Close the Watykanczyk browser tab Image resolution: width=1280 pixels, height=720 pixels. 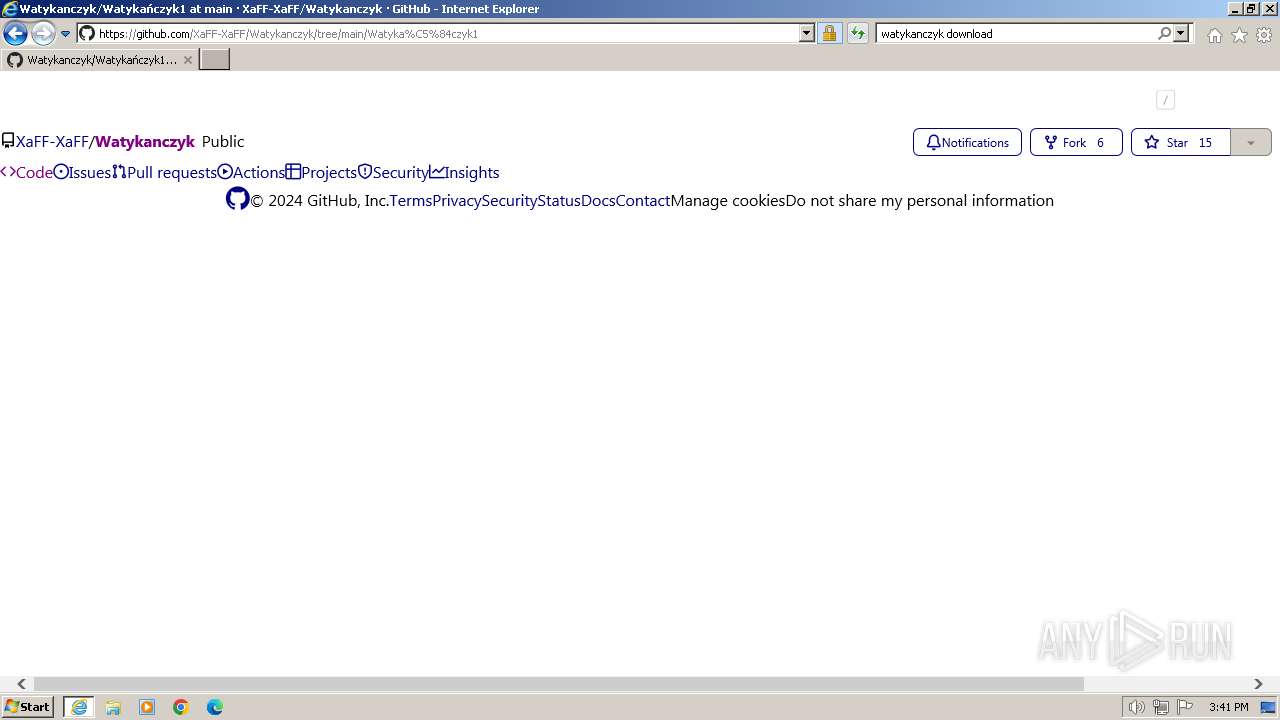(187, 60)
